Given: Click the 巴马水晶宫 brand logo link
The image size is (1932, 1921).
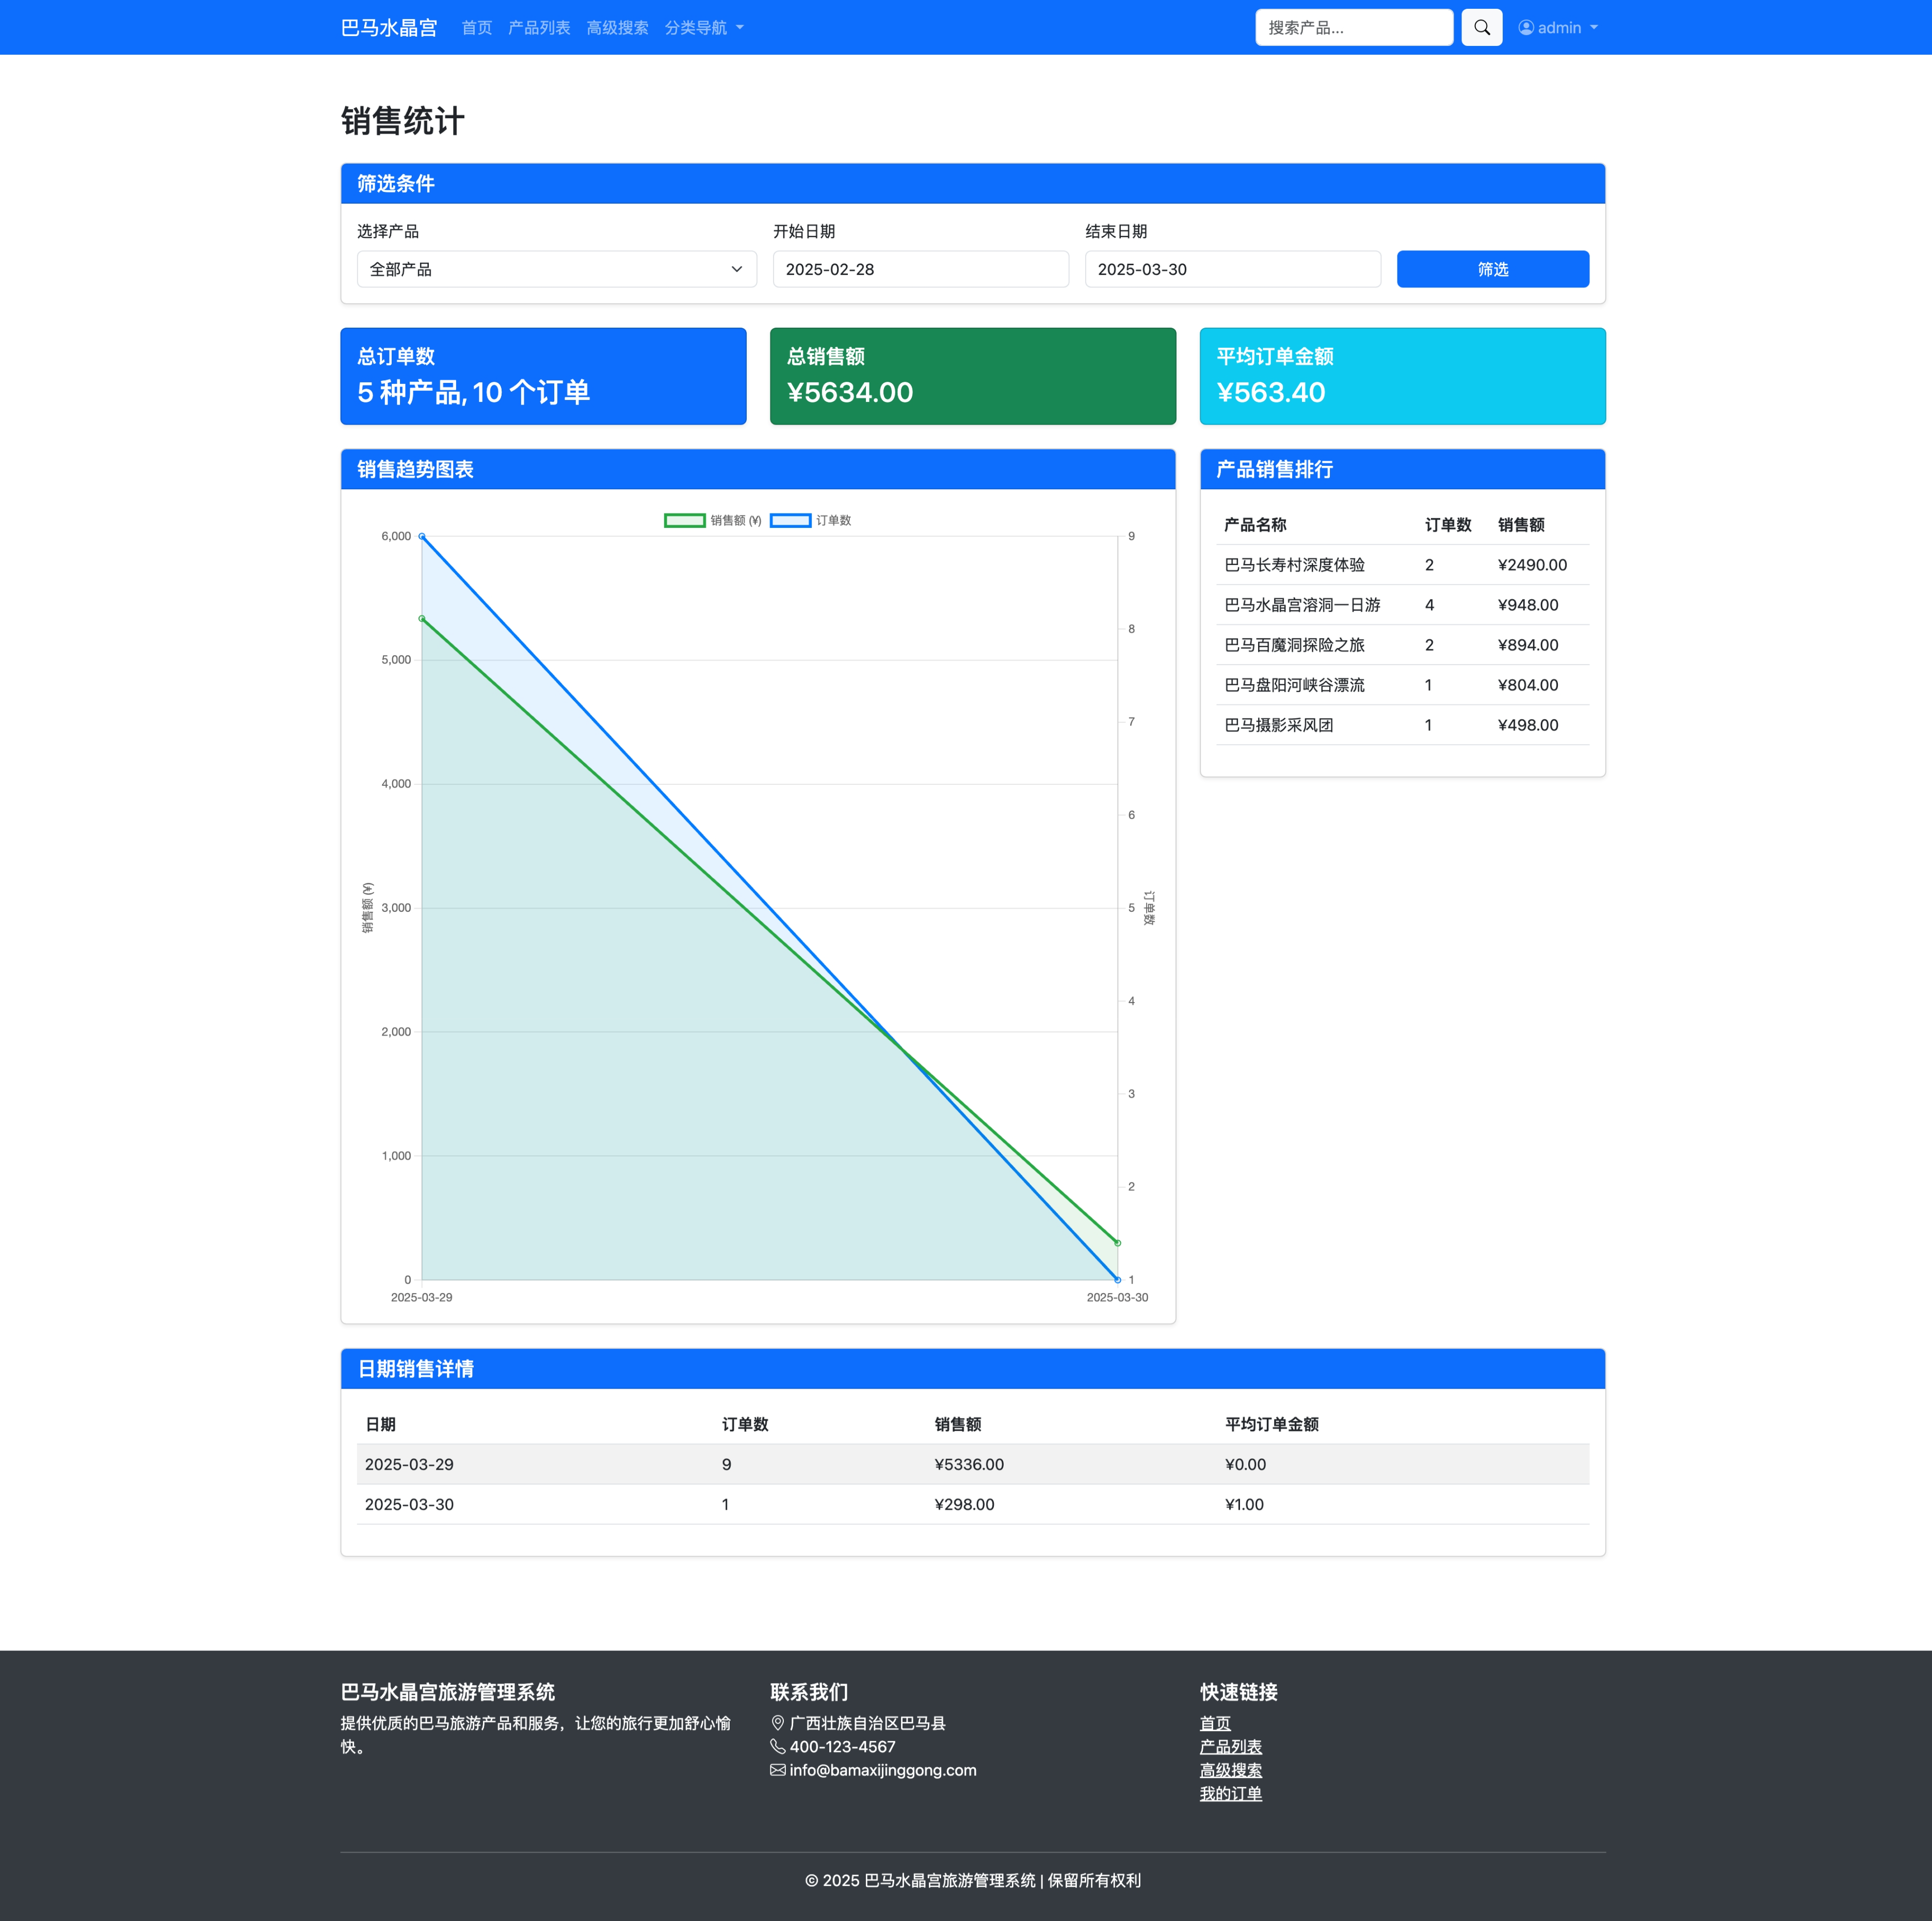Looking at the screenshot, I should 389,28.
